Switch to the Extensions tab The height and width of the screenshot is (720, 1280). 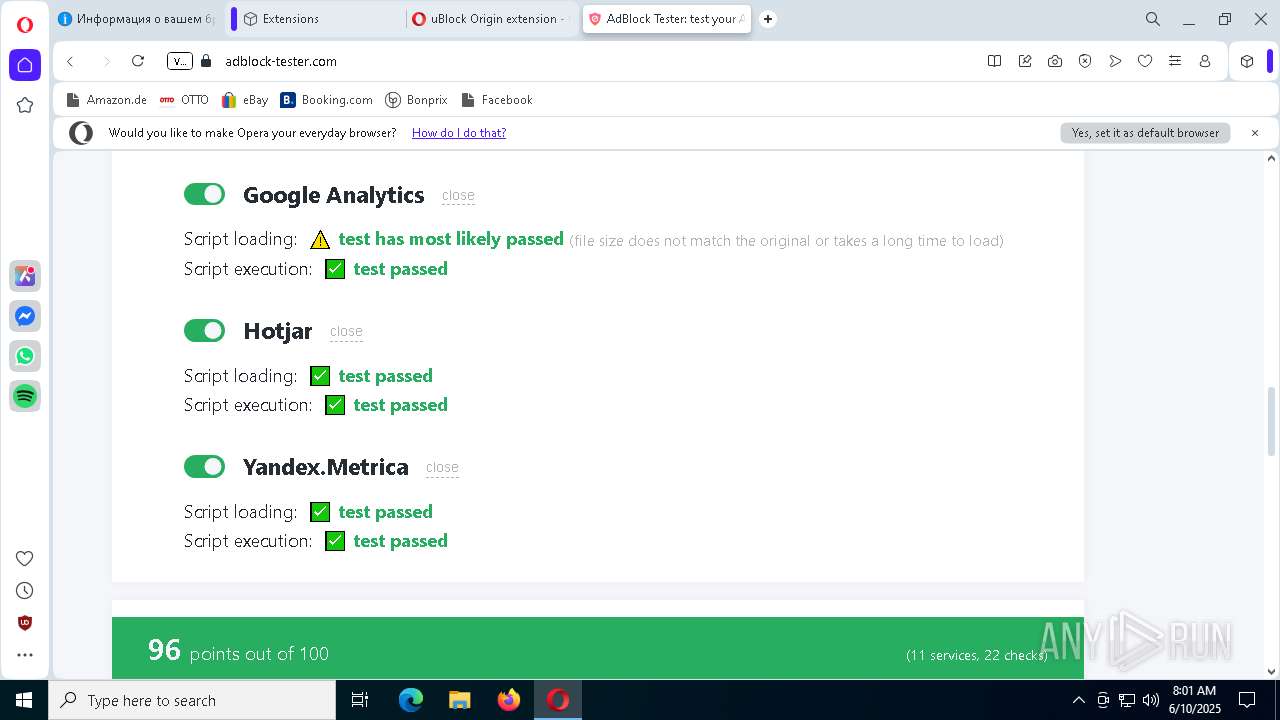point(320,19)
